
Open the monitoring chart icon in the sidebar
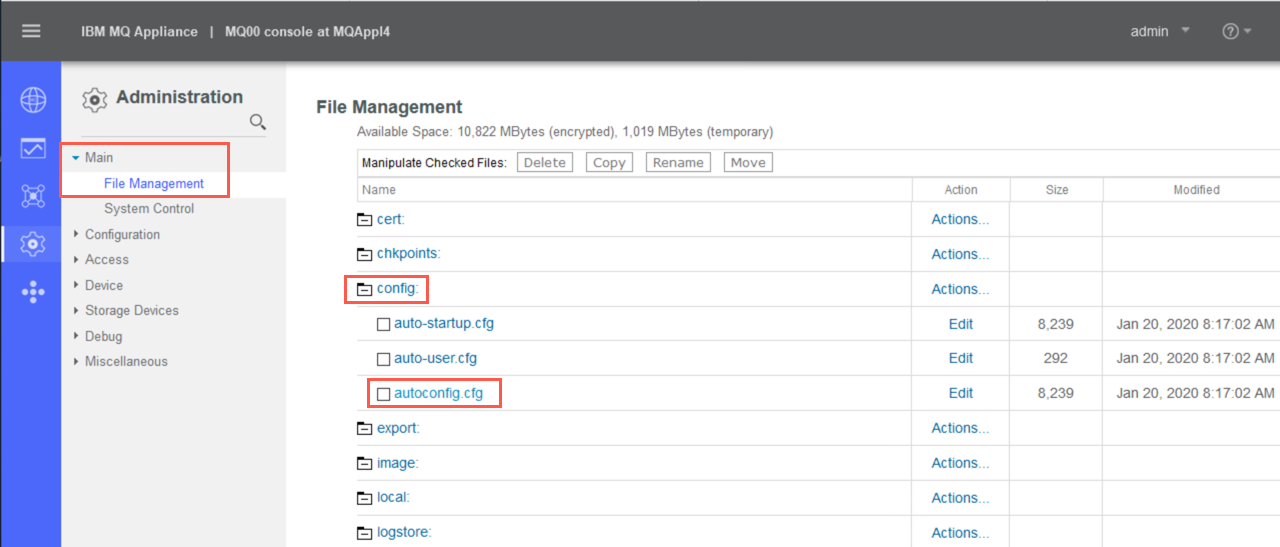[33, 148]
